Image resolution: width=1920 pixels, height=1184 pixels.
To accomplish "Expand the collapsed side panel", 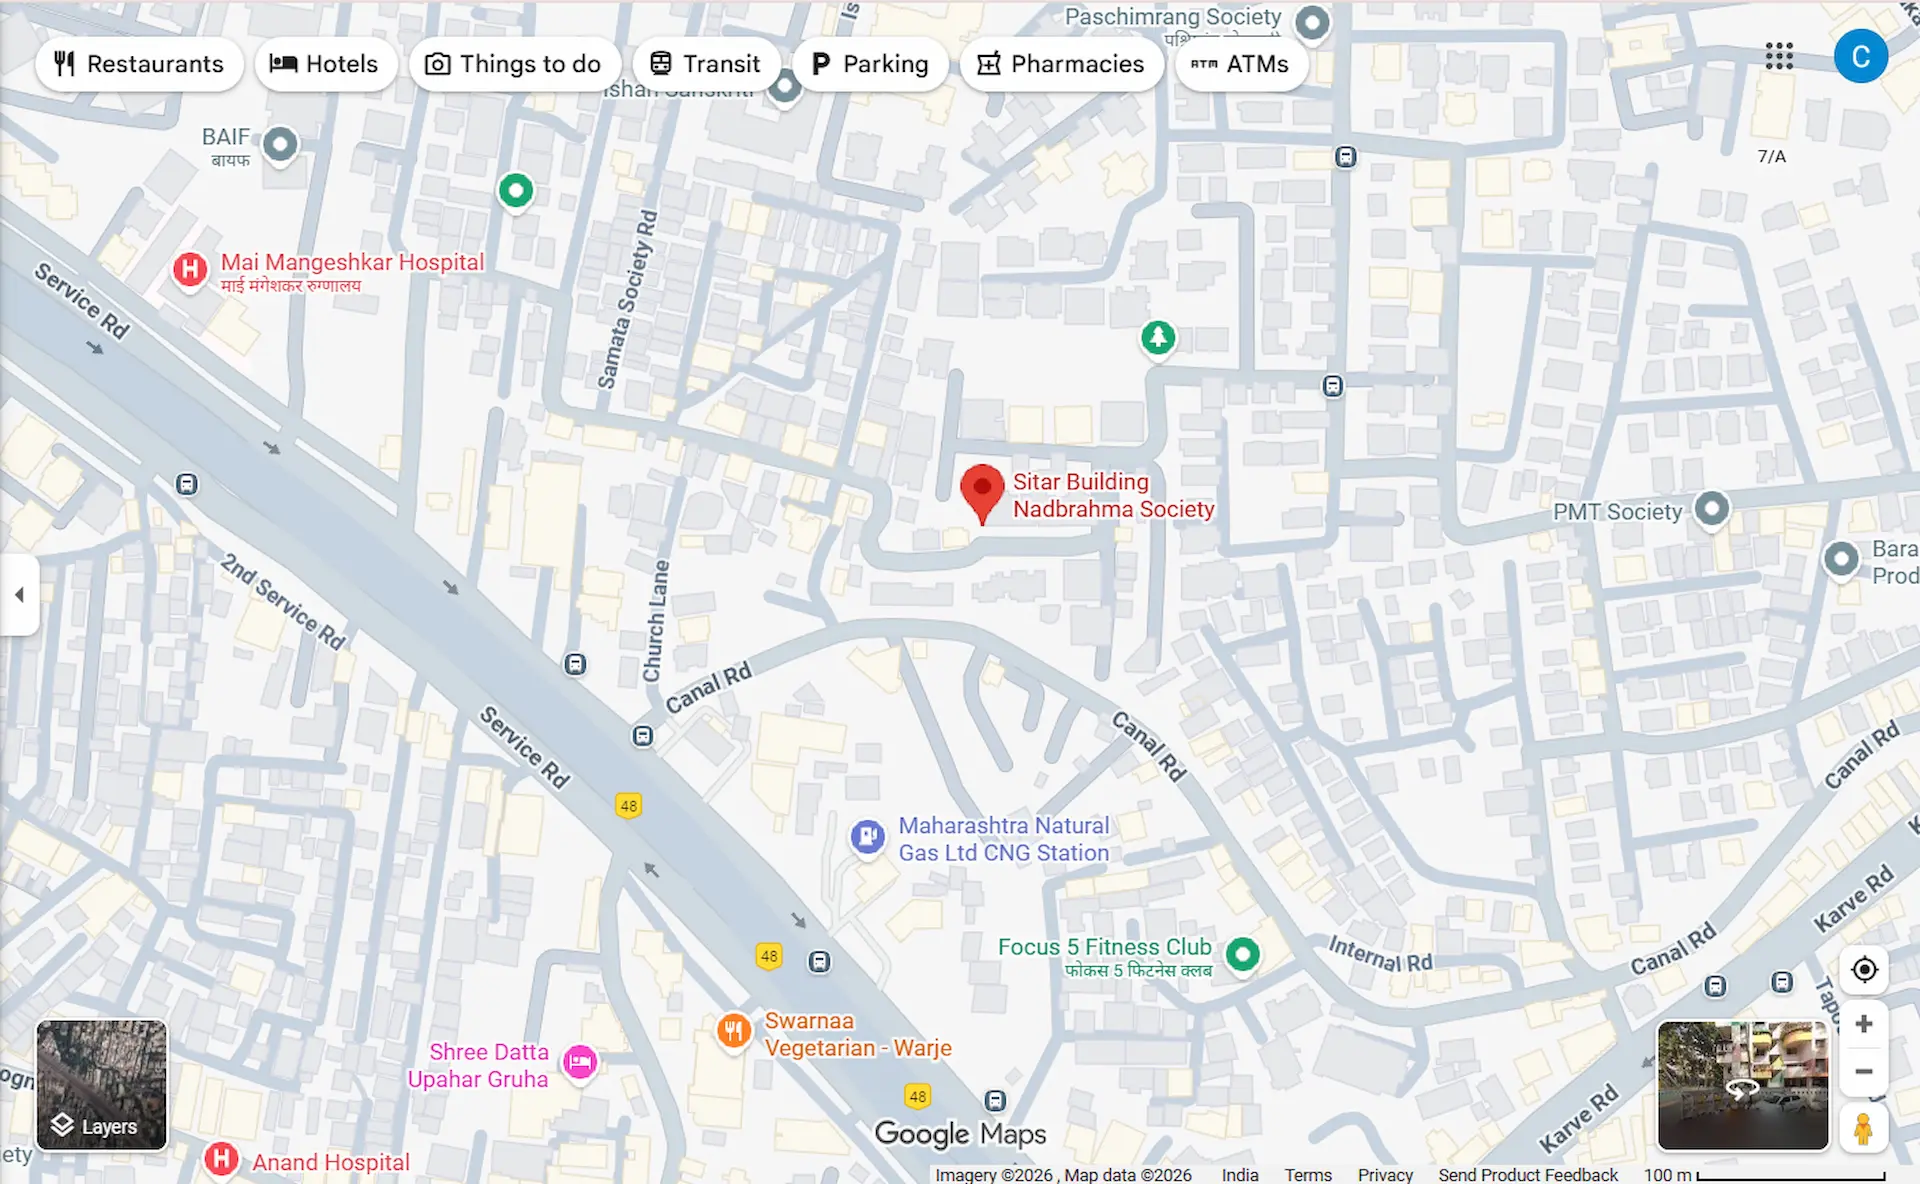I will (19, 595).
